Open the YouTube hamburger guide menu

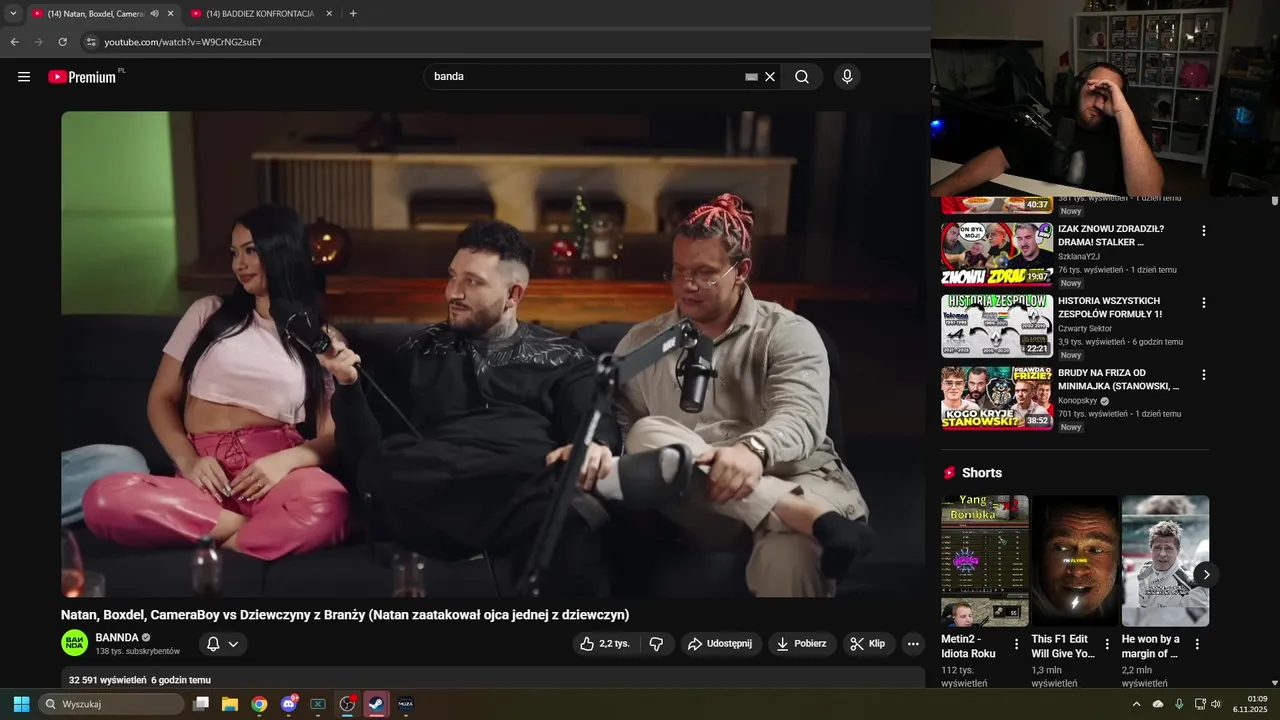point(24,77)
